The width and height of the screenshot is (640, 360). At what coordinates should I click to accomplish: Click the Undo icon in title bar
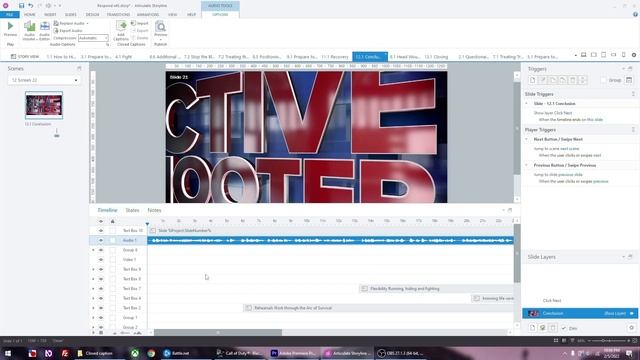pos(31,6)
